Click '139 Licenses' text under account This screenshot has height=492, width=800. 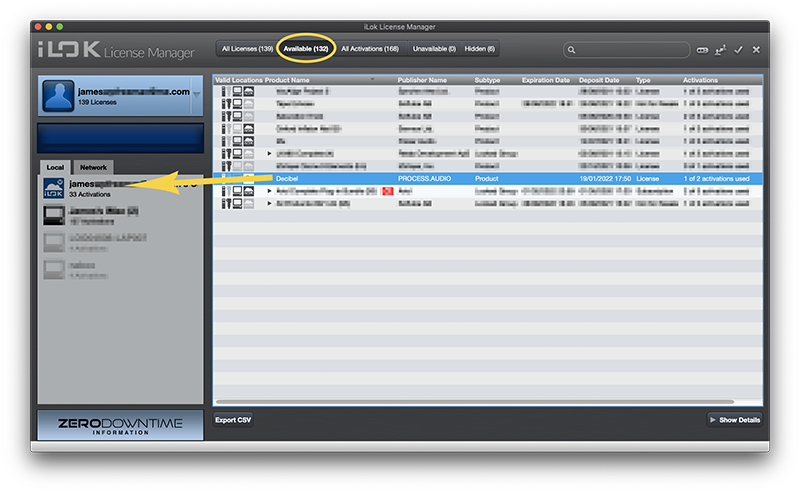97,102
